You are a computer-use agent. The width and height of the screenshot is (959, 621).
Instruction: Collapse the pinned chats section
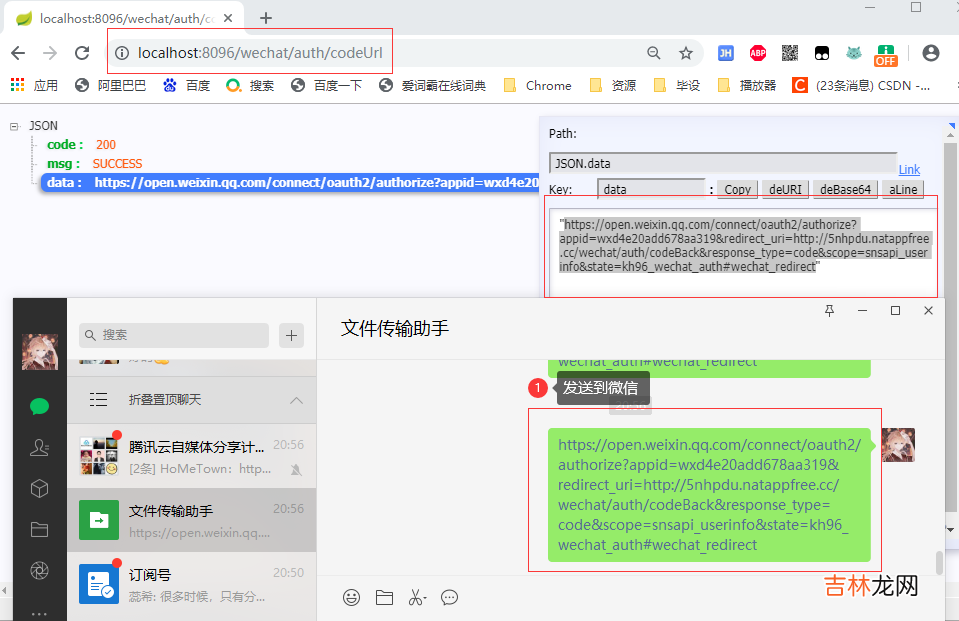point(296,400)
